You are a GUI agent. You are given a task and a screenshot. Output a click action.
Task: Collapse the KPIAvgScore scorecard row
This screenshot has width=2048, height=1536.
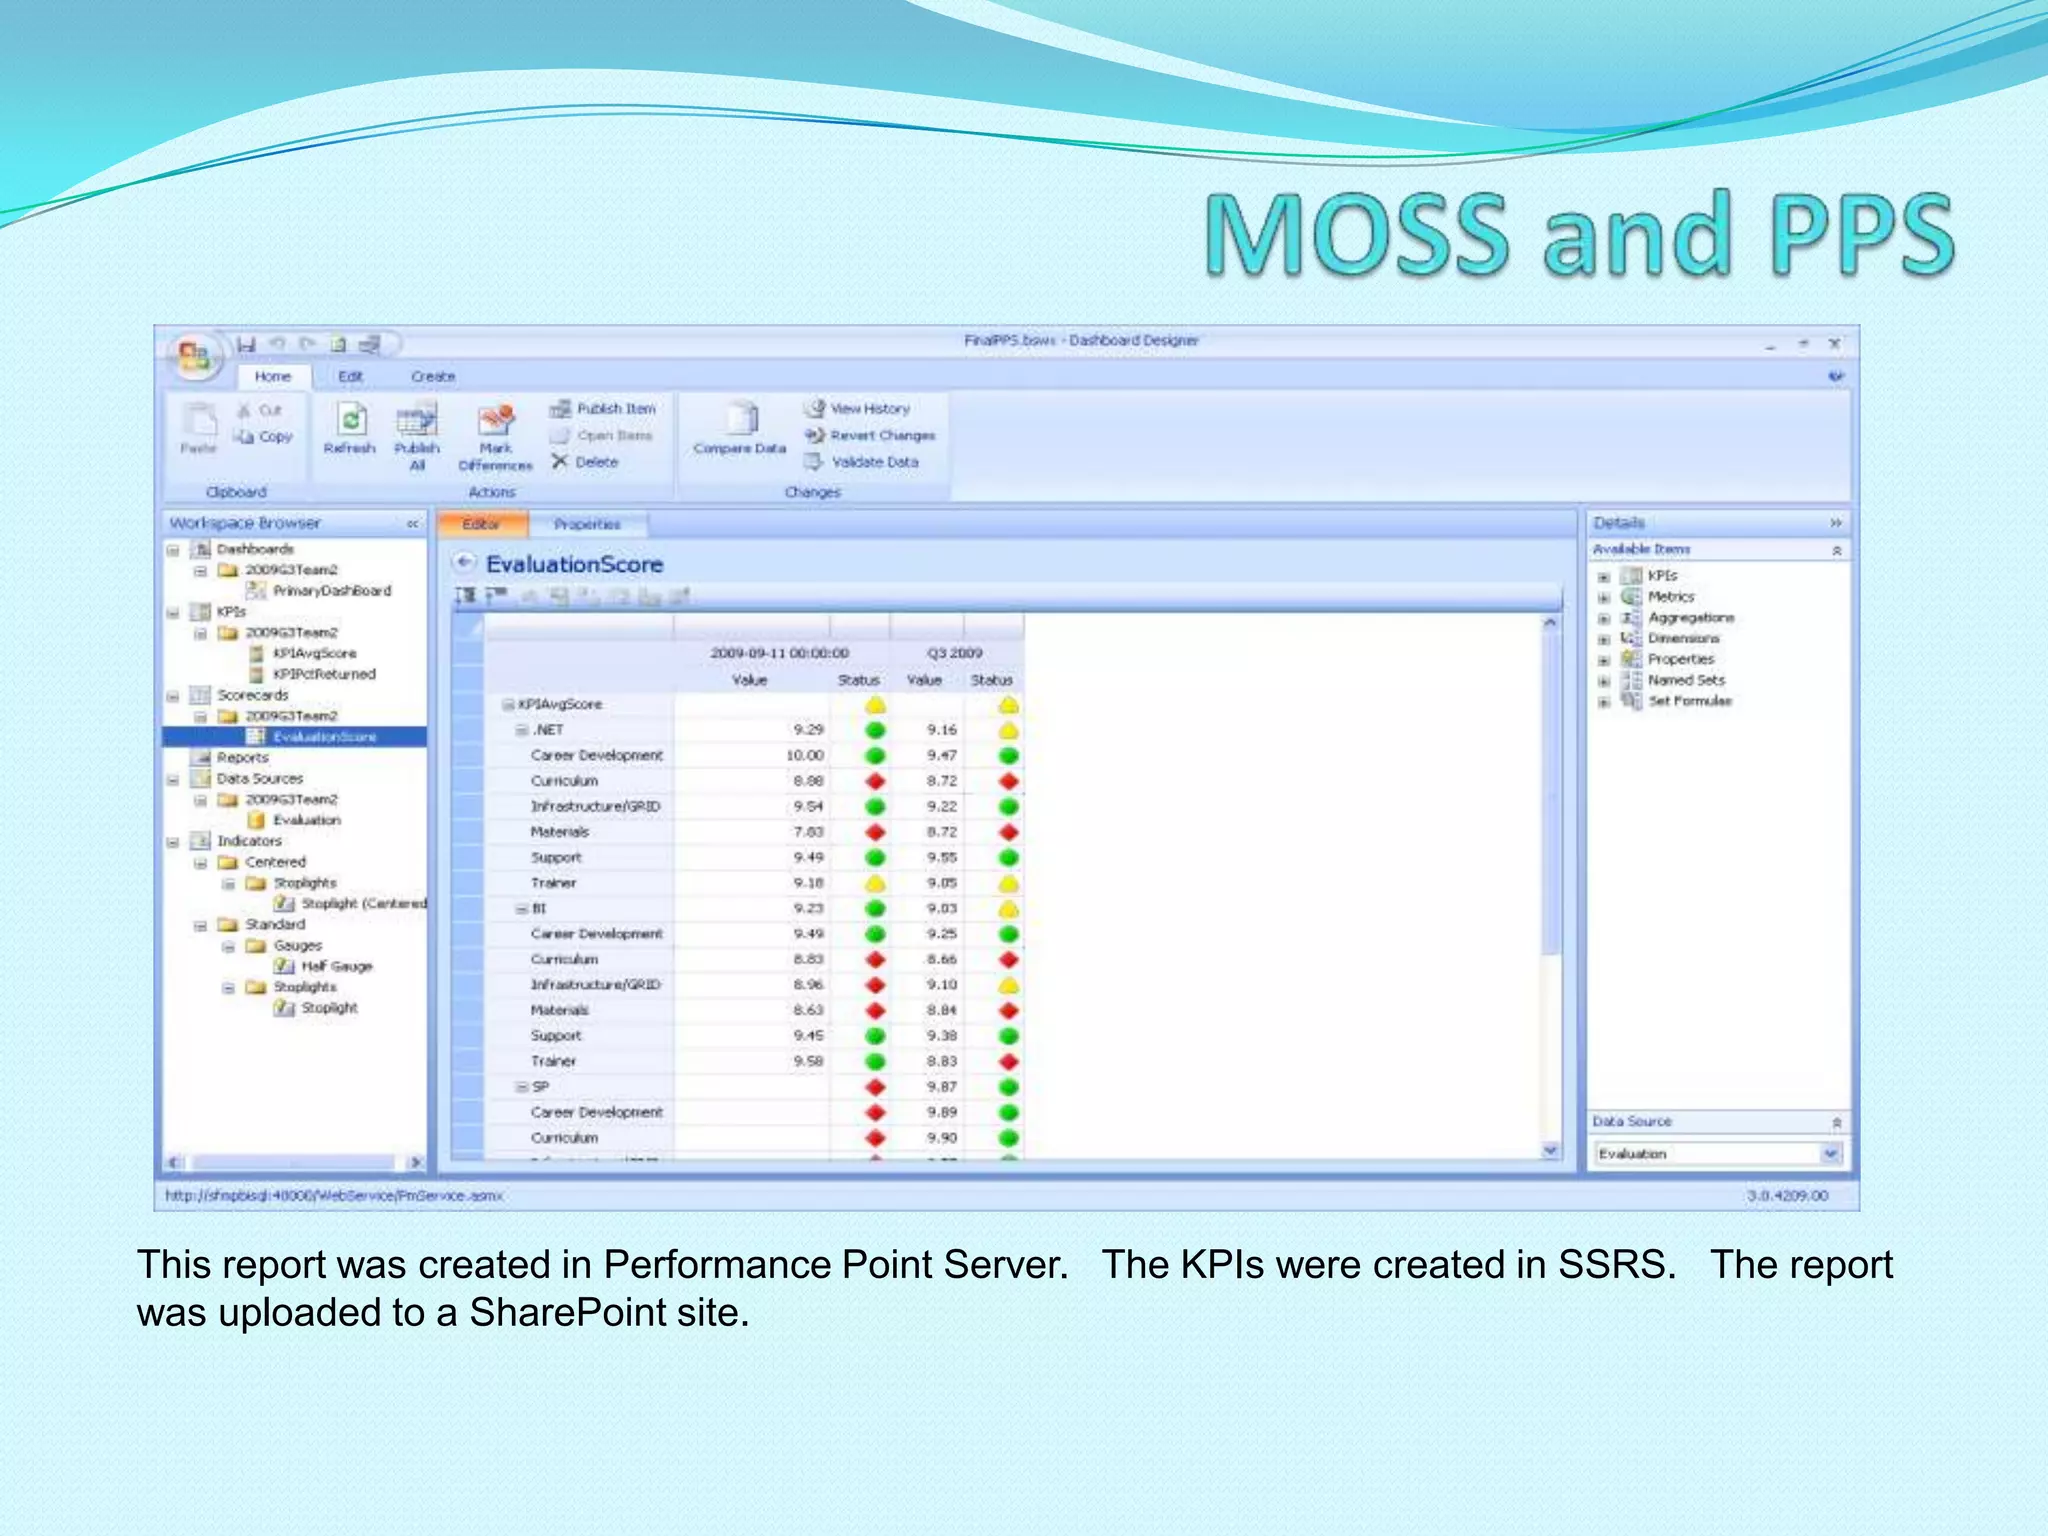(508, 705)
